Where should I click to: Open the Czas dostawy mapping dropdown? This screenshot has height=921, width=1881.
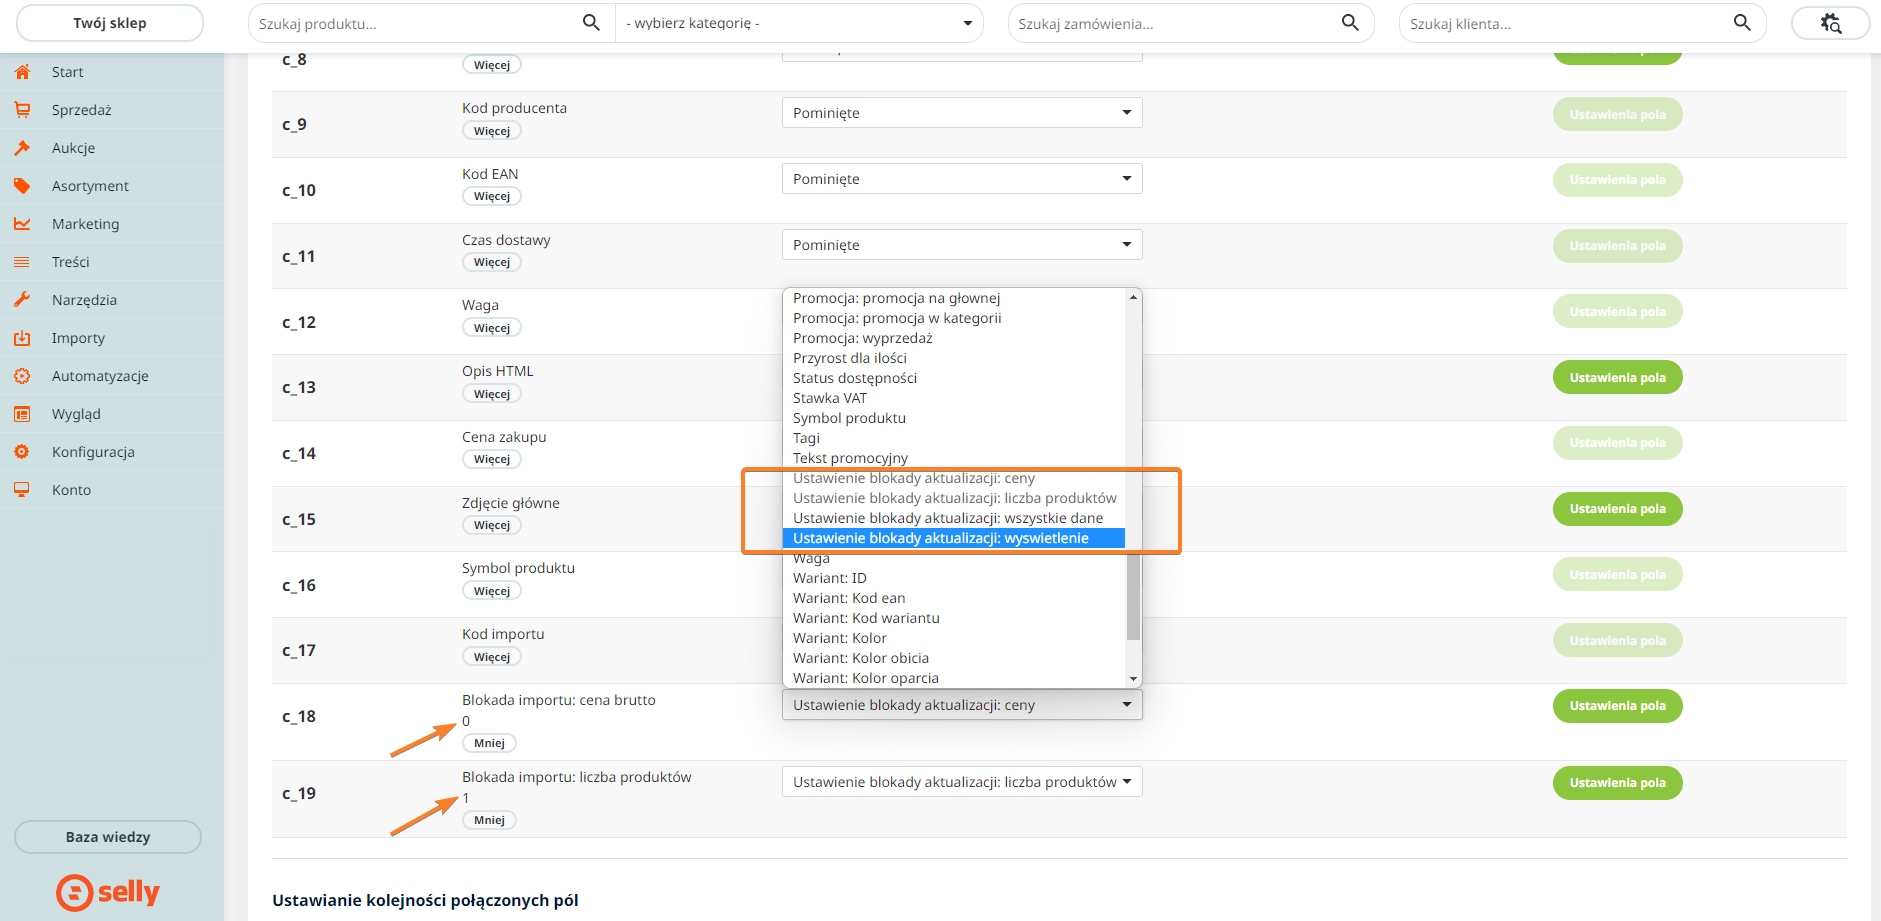pos(961,245)
